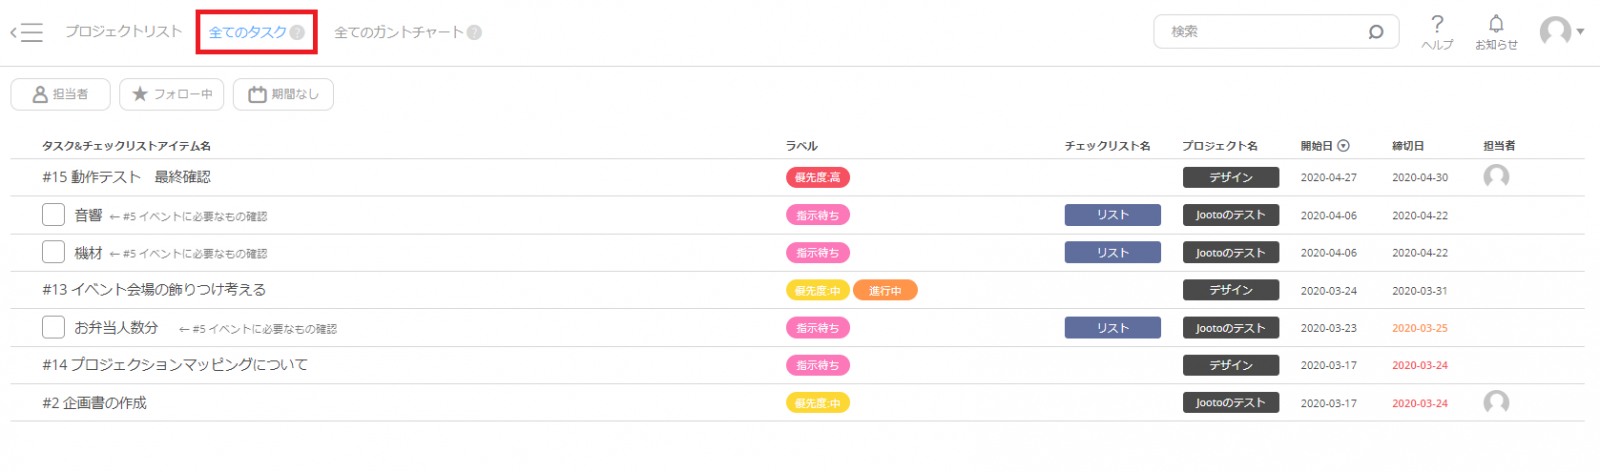Check the 音響 checklist item
This screenshot has width=1600, height=472.
click(54, 215)
